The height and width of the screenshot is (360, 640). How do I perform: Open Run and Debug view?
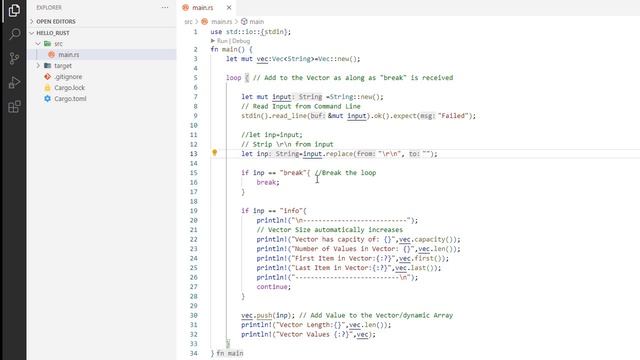tap(14, 82)
